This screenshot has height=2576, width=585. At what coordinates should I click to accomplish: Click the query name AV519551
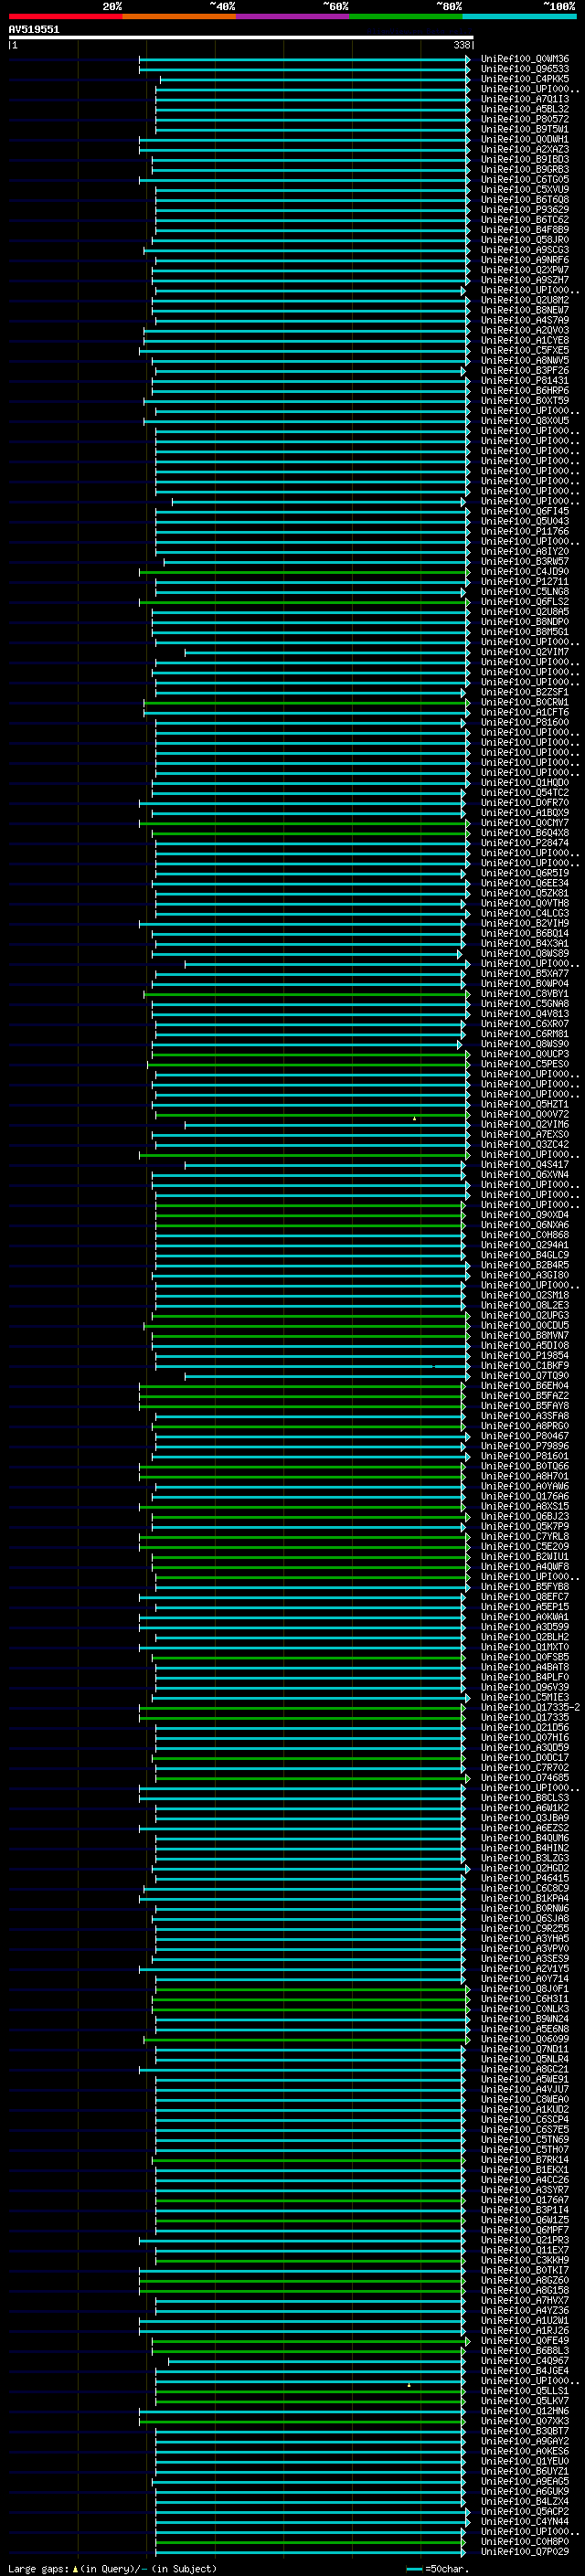(34, 30)
